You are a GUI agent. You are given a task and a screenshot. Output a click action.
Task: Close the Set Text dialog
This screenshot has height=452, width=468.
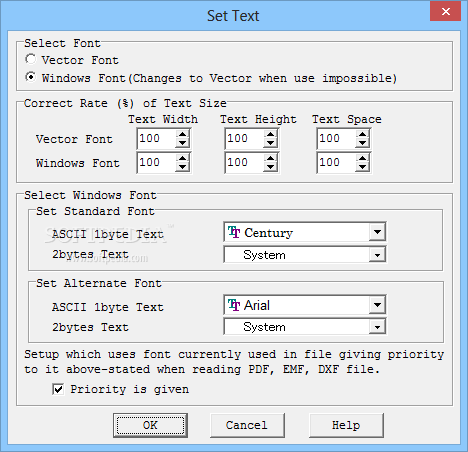point(445,12)
